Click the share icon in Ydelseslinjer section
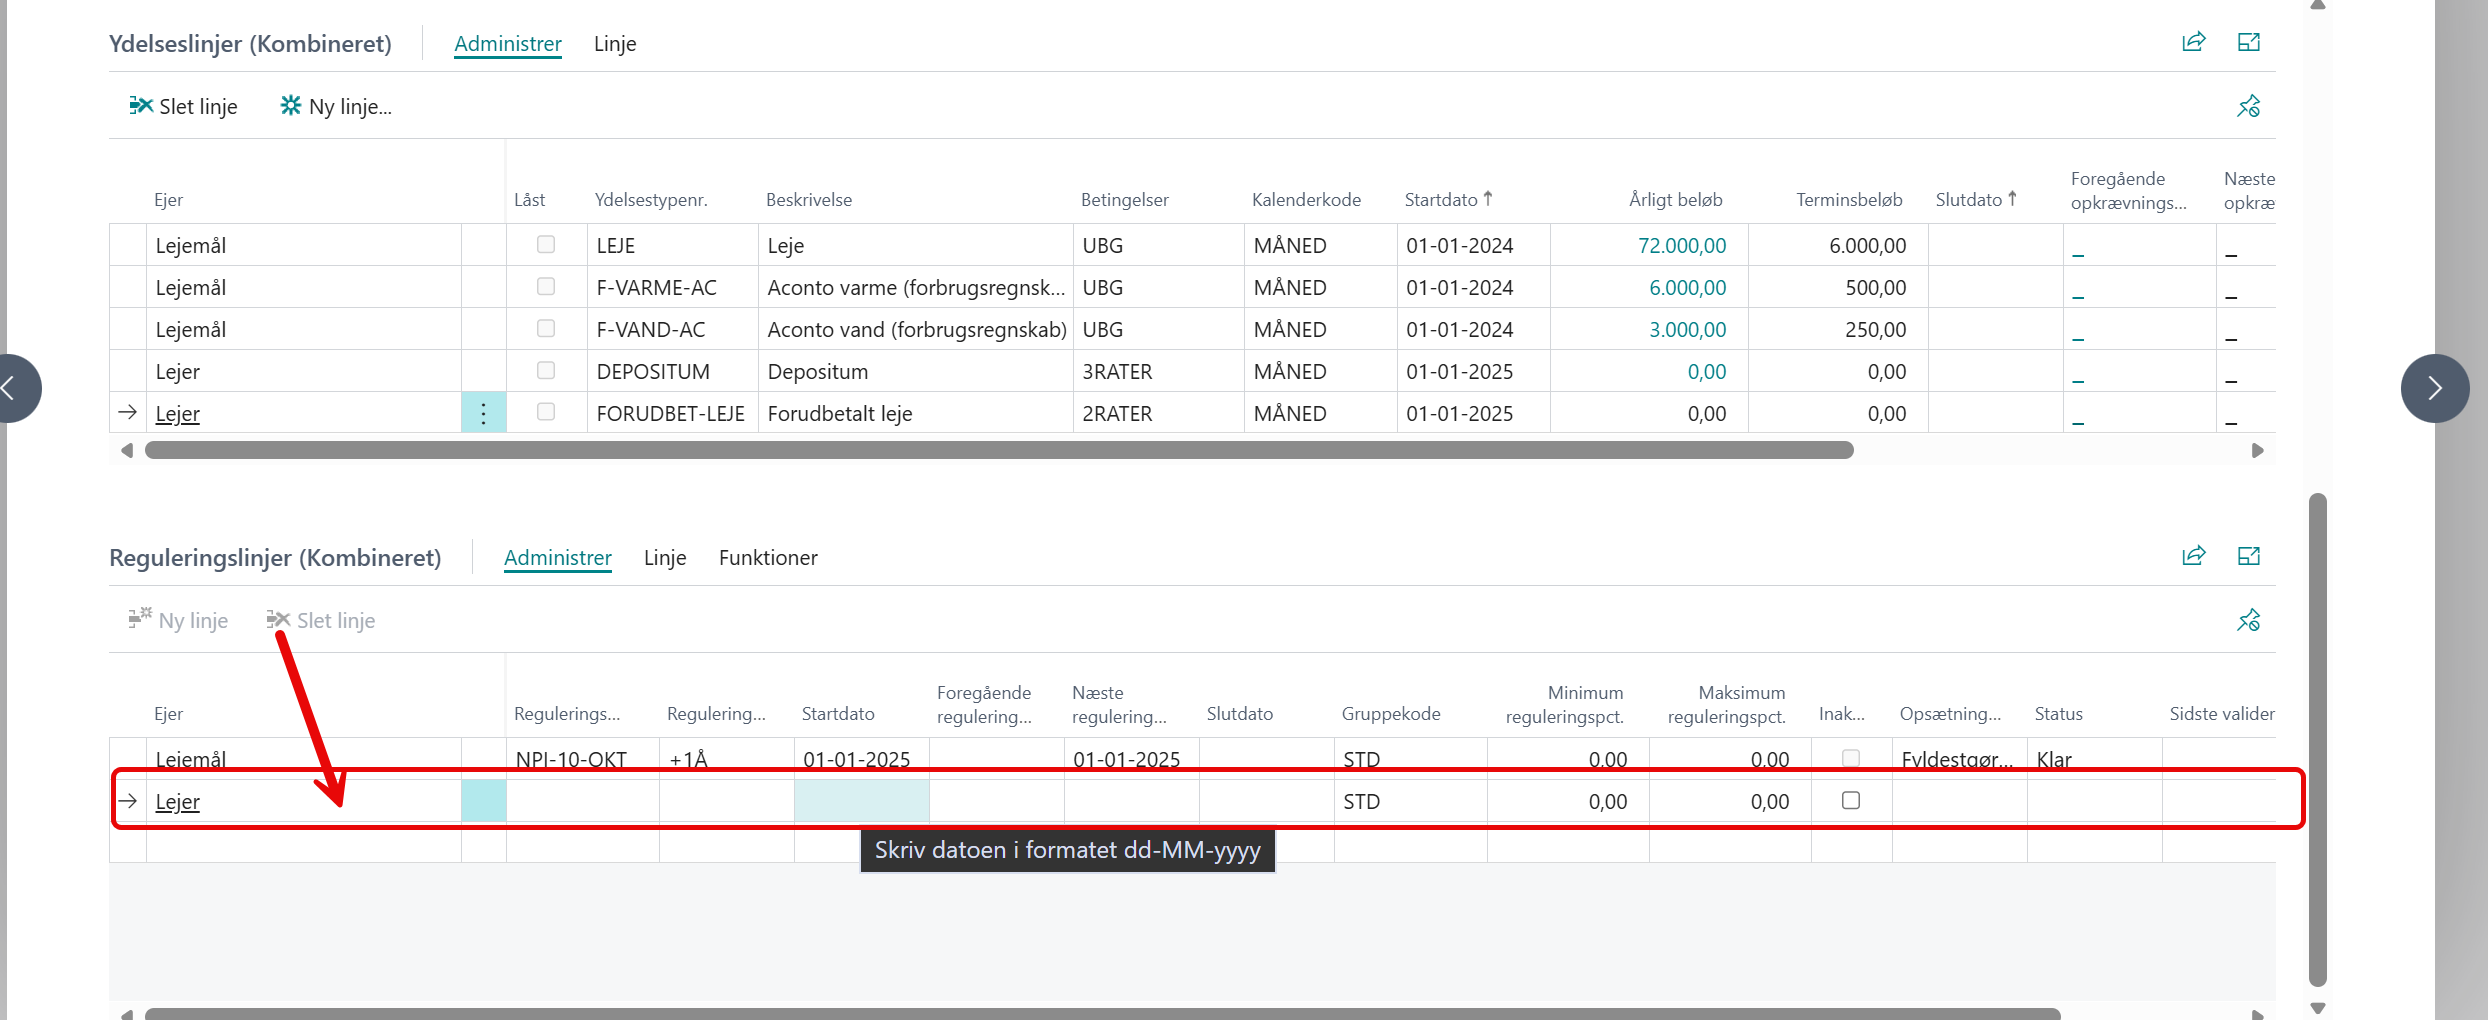The width and height of the screenshot is (2488, 1020). [x=2193, y=42]
